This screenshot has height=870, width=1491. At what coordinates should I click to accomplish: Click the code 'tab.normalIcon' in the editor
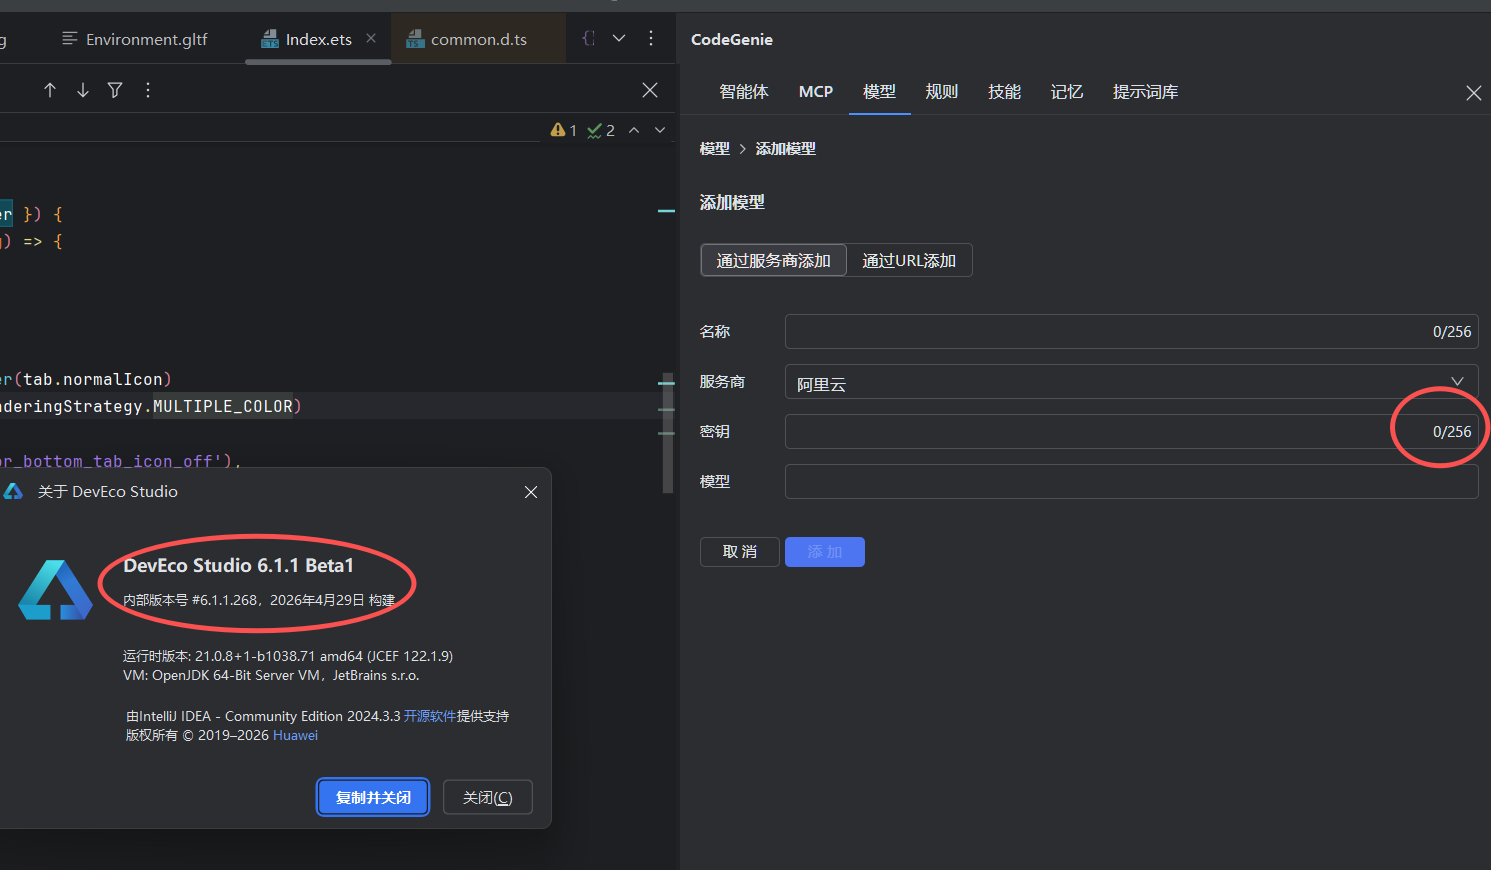(93, 380)
